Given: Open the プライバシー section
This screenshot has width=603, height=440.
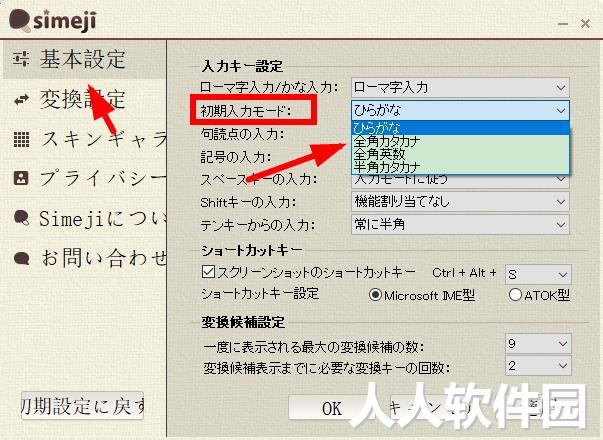Looking at the screenshot, I should [85, 178].
